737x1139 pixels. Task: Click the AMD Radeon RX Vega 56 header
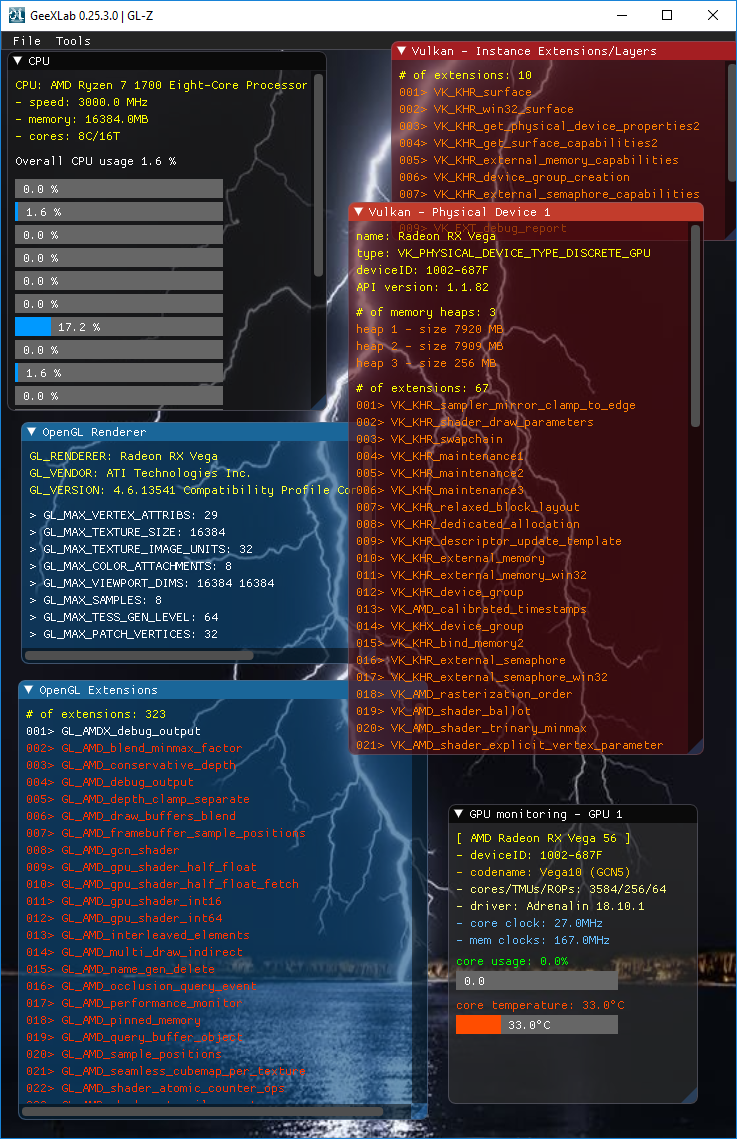point(543,838)
